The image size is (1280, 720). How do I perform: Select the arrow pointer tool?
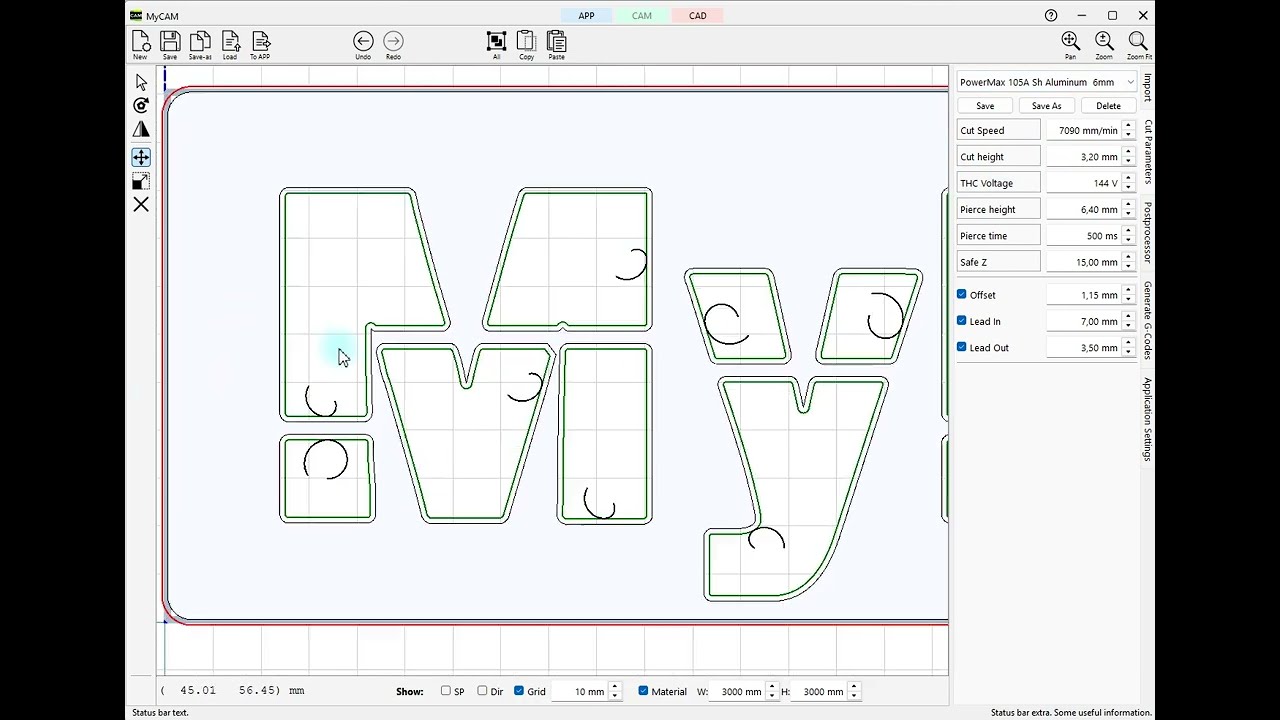coord(141,82)
